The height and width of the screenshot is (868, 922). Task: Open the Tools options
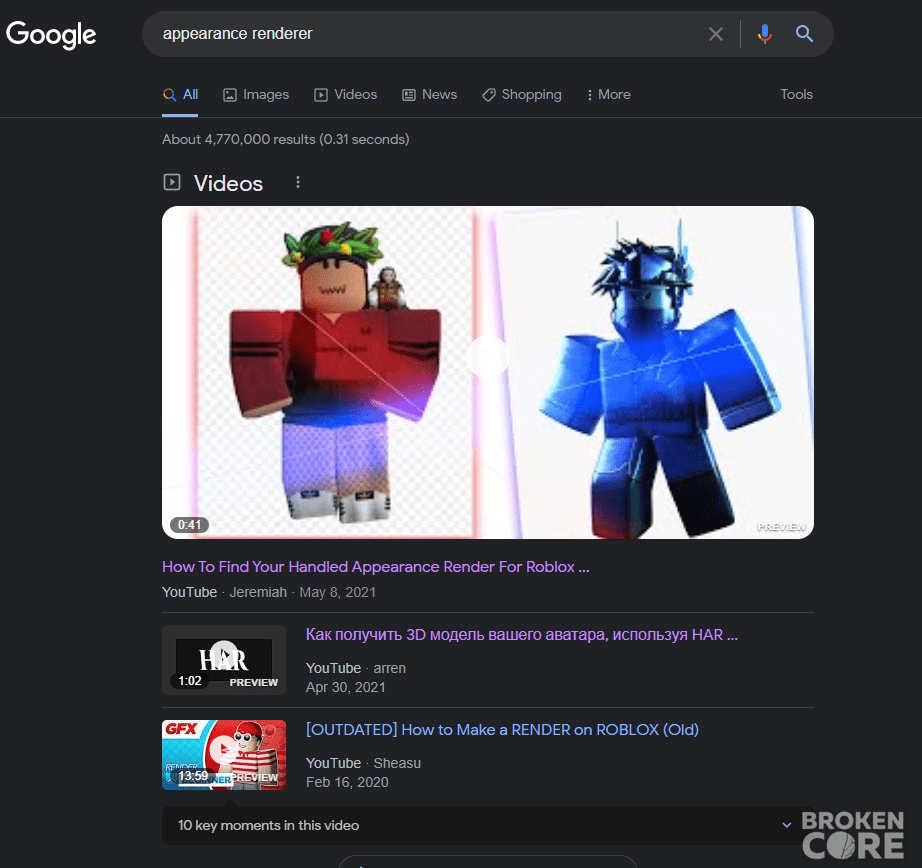pyautogui.click(x=796, y=95)
